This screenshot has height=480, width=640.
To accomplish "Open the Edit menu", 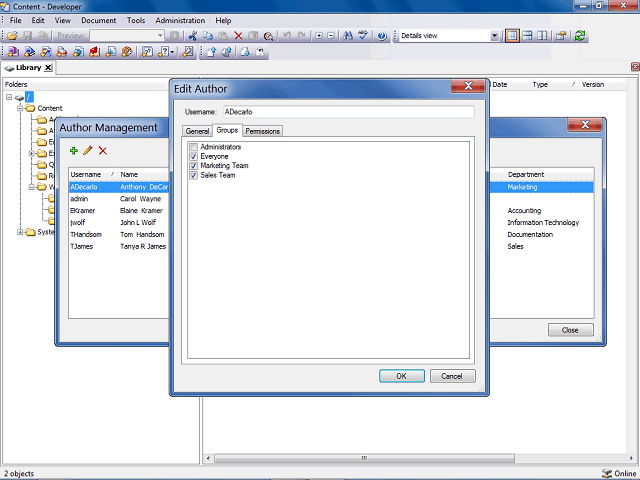I will 38,20.
